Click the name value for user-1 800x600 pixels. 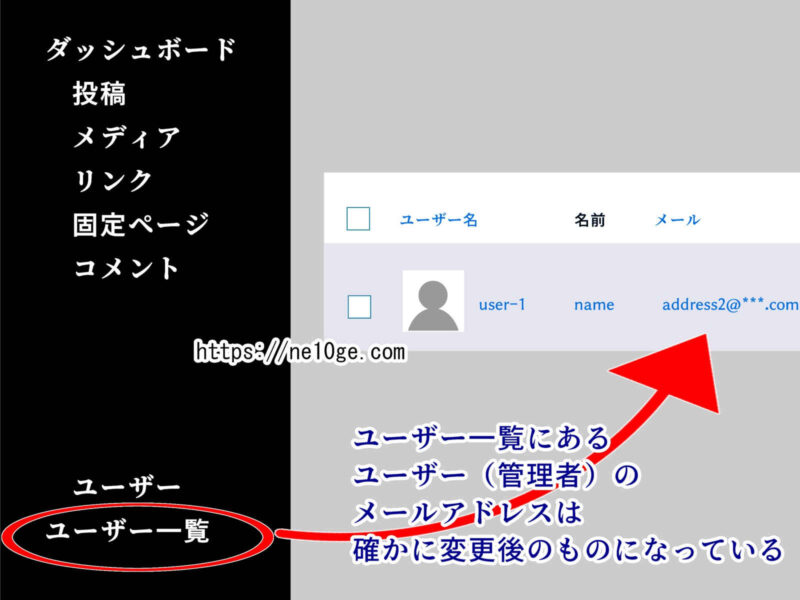coord(594,305)
